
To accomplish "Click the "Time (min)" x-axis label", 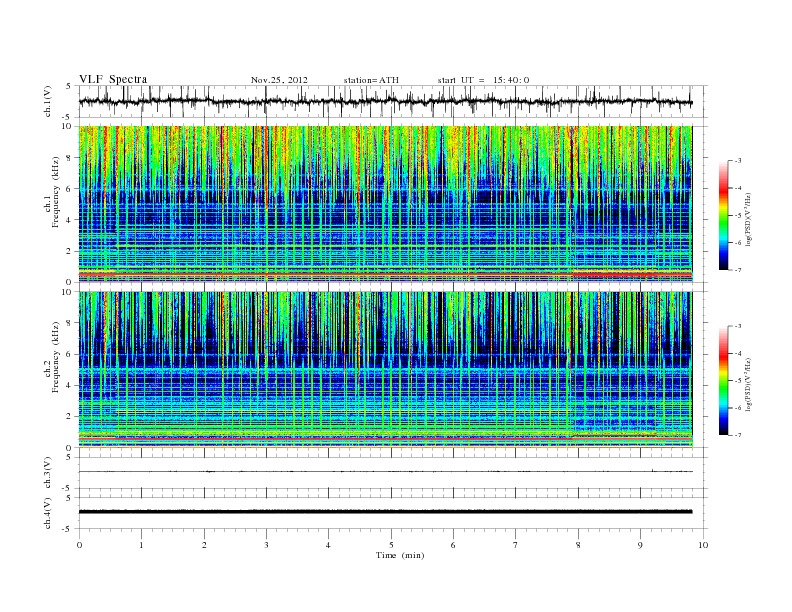I will (x=400, y=555).
